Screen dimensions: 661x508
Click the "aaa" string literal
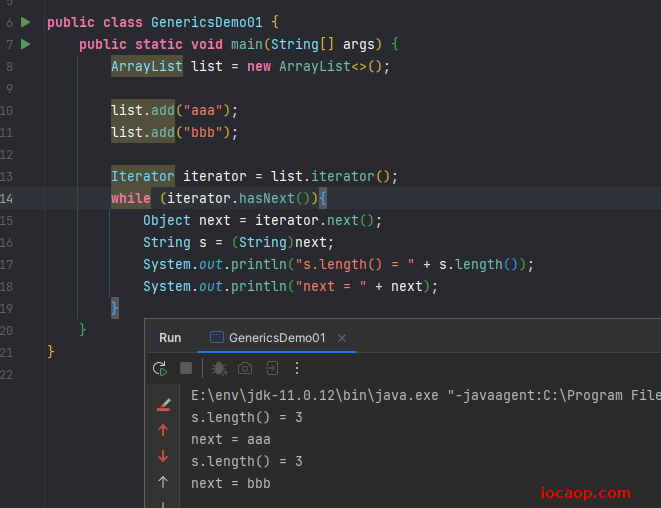203,110
